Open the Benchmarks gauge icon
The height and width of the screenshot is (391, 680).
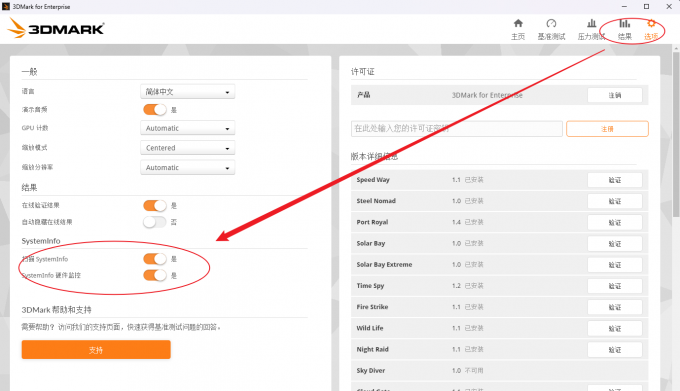click(551, 23)
